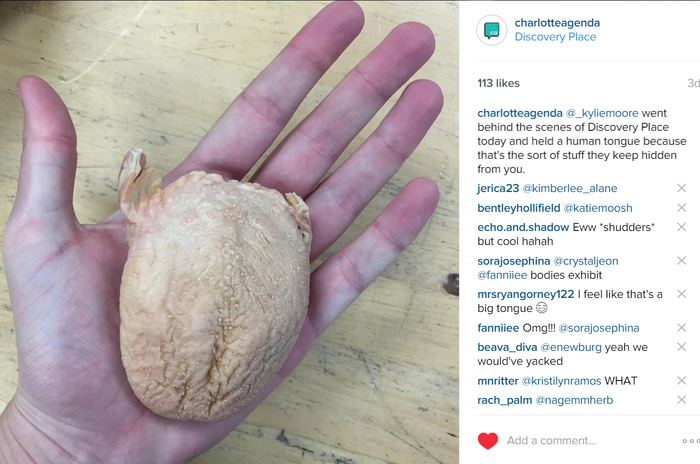This screenshot has width=700, height=464.
Task: Click the charlotteagenda profile avatar
Action: [492, 30]
